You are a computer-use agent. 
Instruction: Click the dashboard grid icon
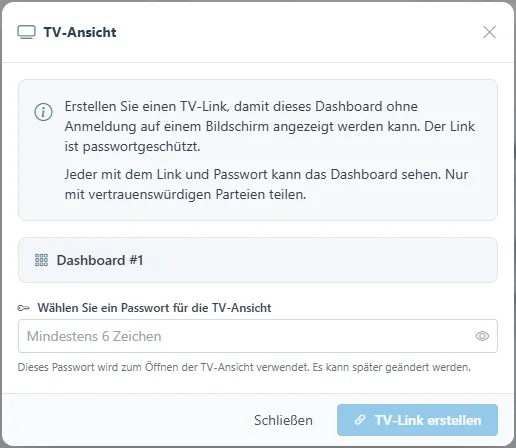click(x=42, y=260)
